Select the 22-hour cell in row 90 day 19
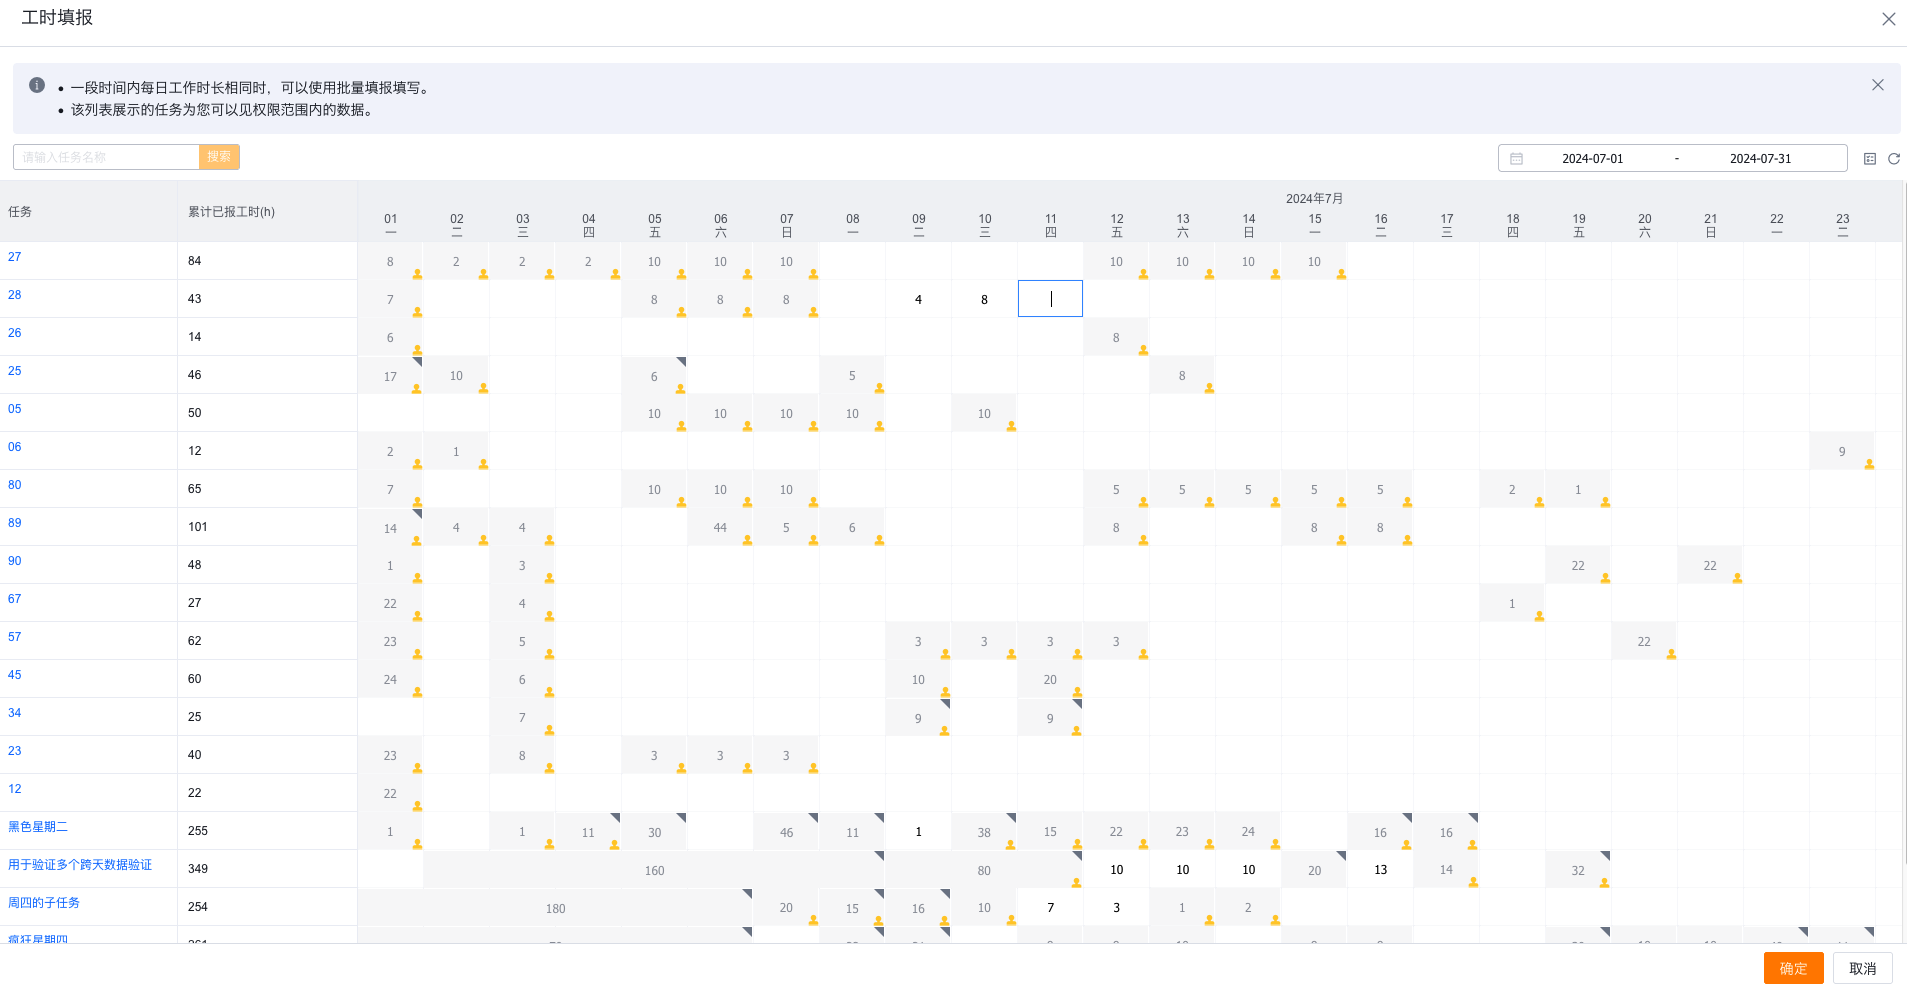 tap(1578, 566)
